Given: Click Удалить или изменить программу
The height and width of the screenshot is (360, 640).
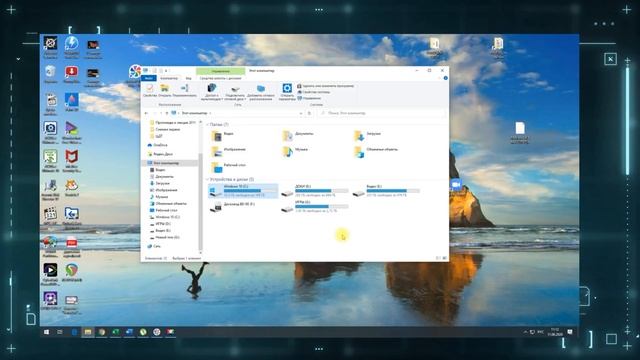Looking at the screenshot, I should 325,86.
